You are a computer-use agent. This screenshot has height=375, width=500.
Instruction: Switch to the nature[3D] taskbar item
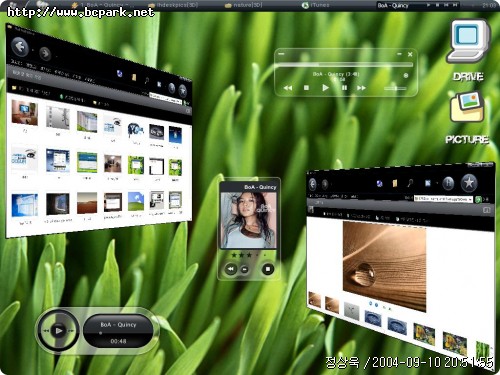pyautogui.click(x=244, y=5)
